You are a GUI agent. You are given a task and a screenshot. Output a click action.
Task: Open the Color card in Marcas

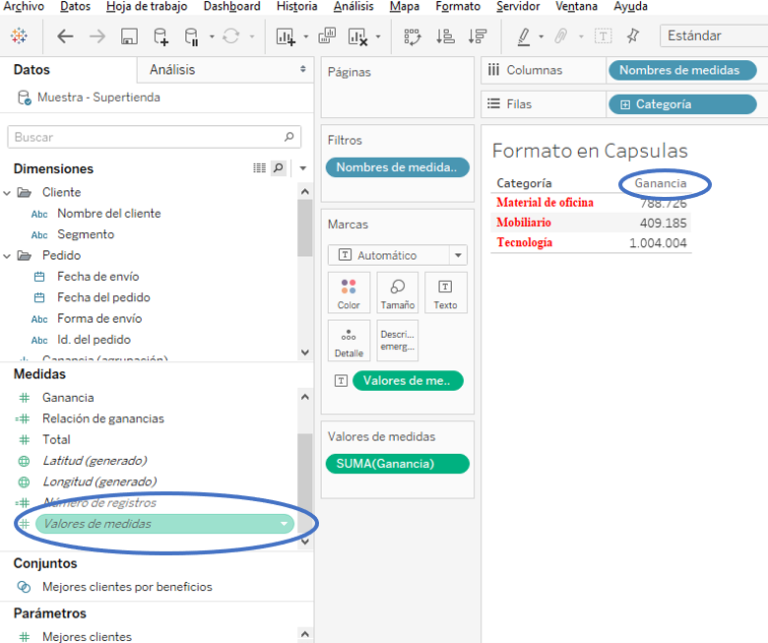click(348, 293)
